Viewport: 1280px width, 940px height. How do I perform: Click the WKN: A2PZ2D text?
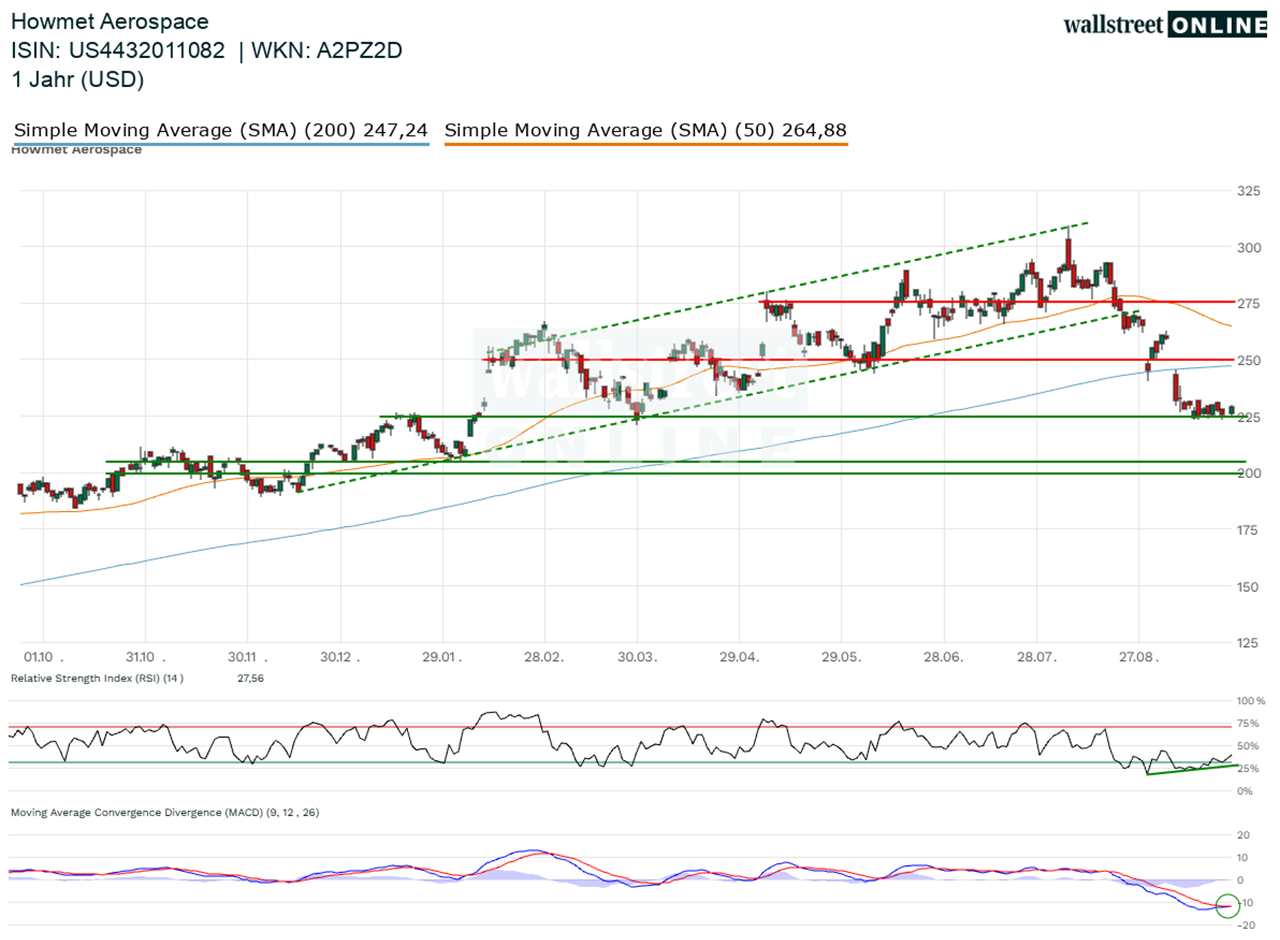click(x=327, y=51)
